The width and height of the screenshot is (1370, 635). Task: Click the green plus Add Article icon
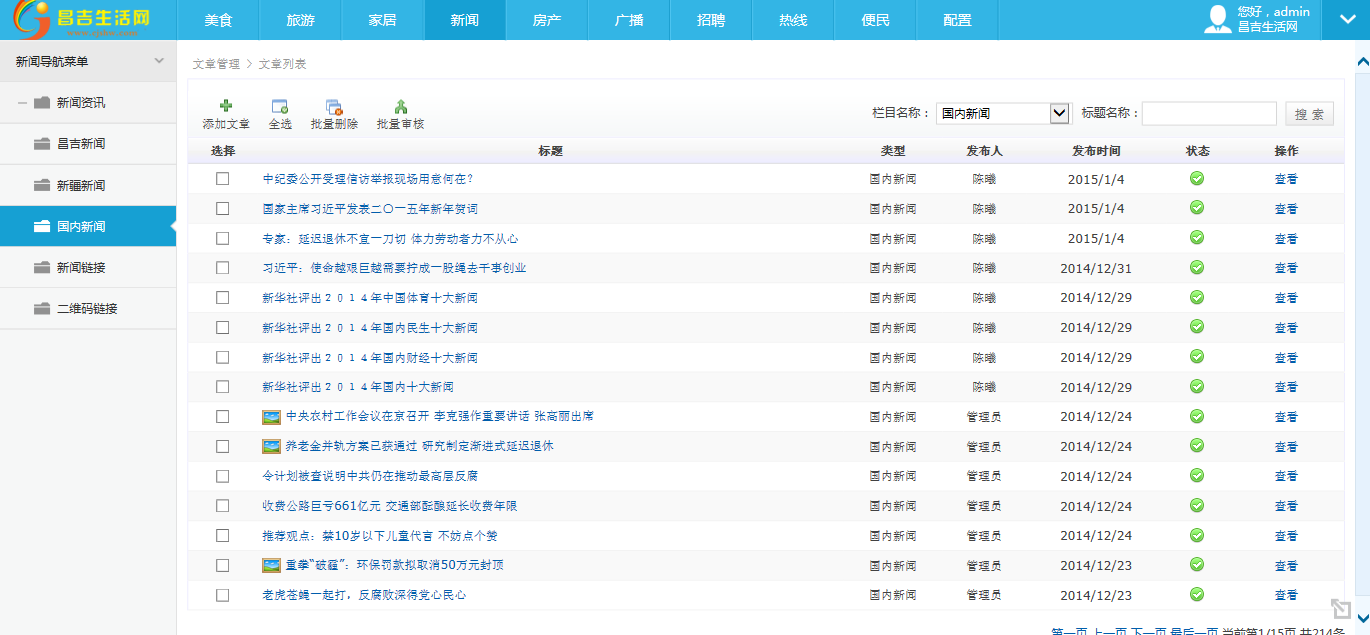click(x=226, y=106)
